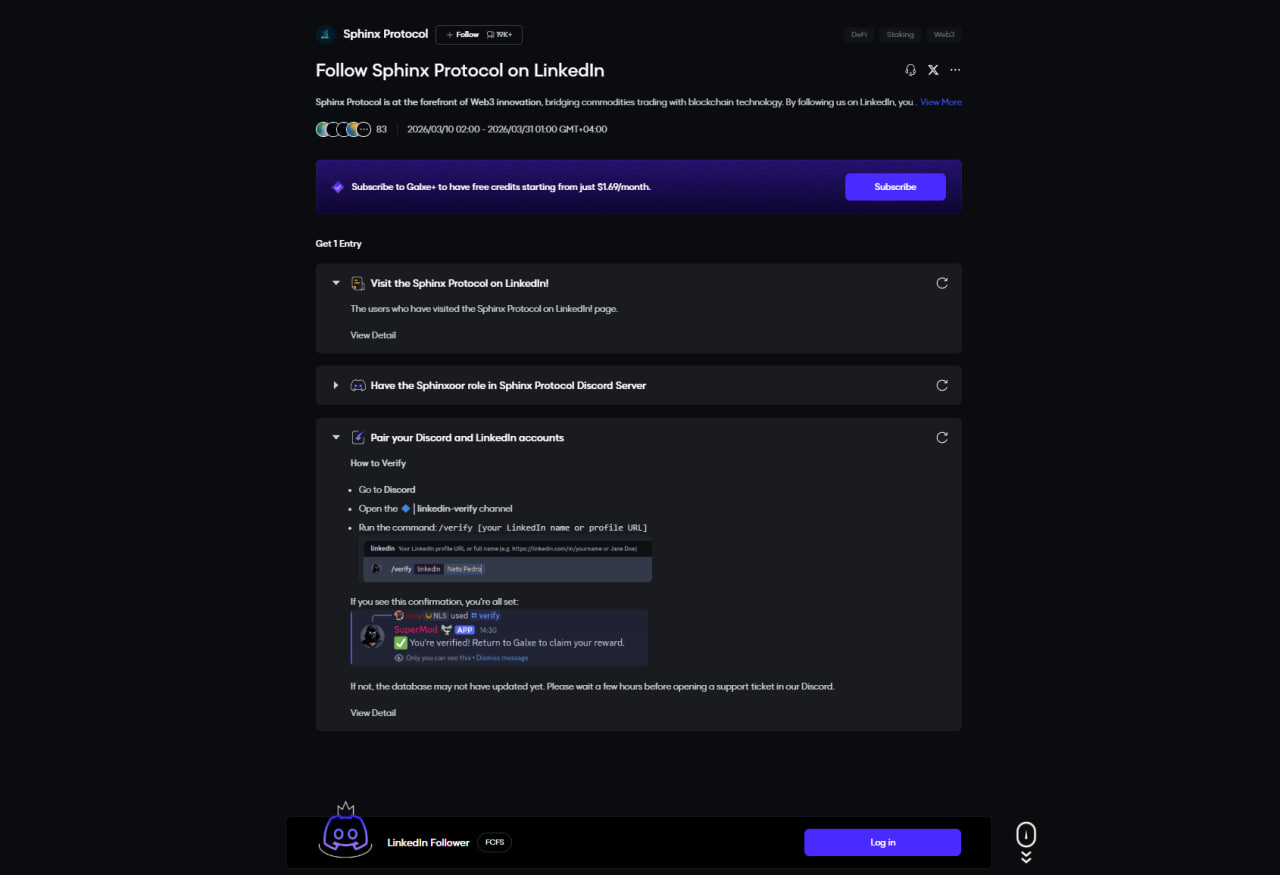Open the headset support icon
Image resolution: width=1280 pixels, height=875 pixels.
point(910,70)
